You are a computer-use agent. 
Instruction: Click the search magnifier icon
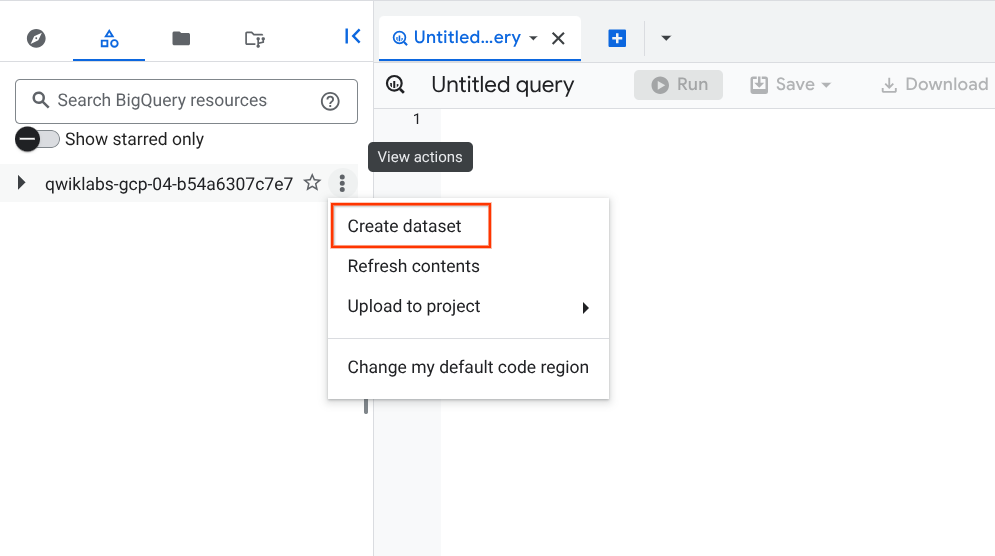pos(41,100)
